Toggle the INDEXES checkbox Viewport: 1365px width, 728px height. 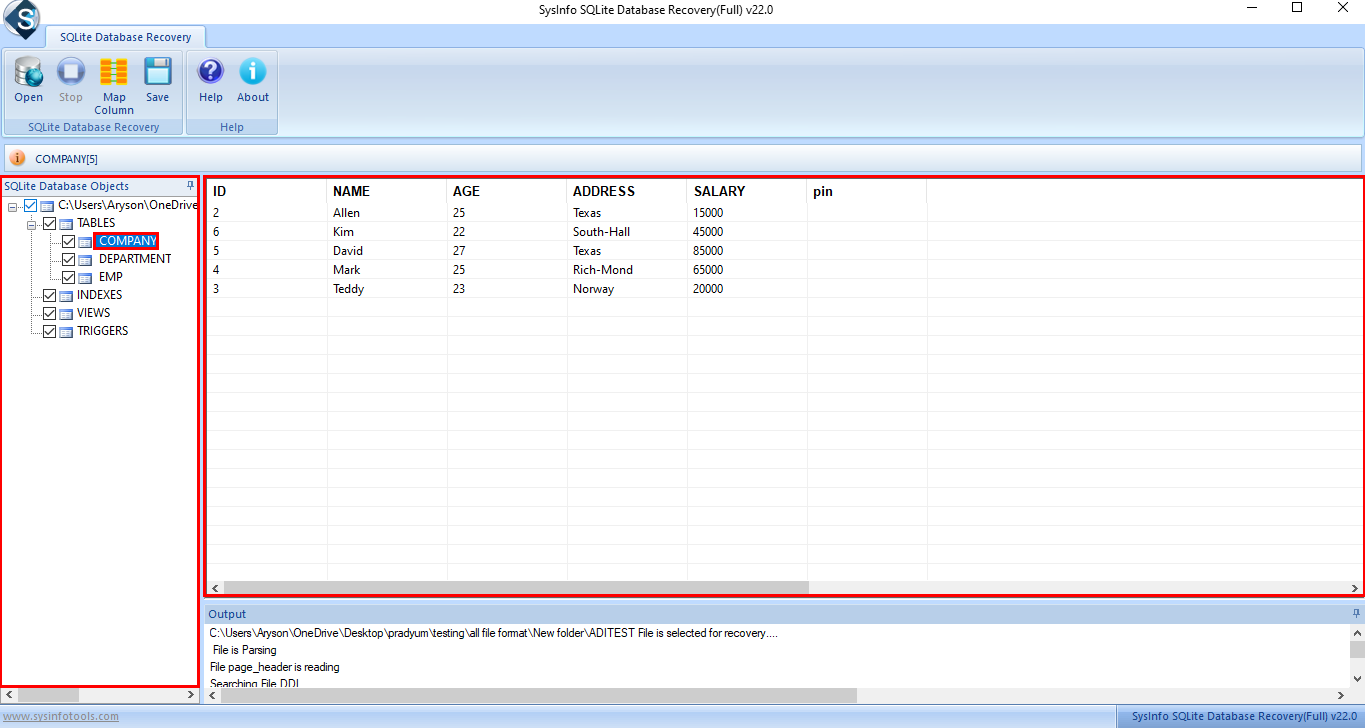pyautogui.click(x=49, y=295)
